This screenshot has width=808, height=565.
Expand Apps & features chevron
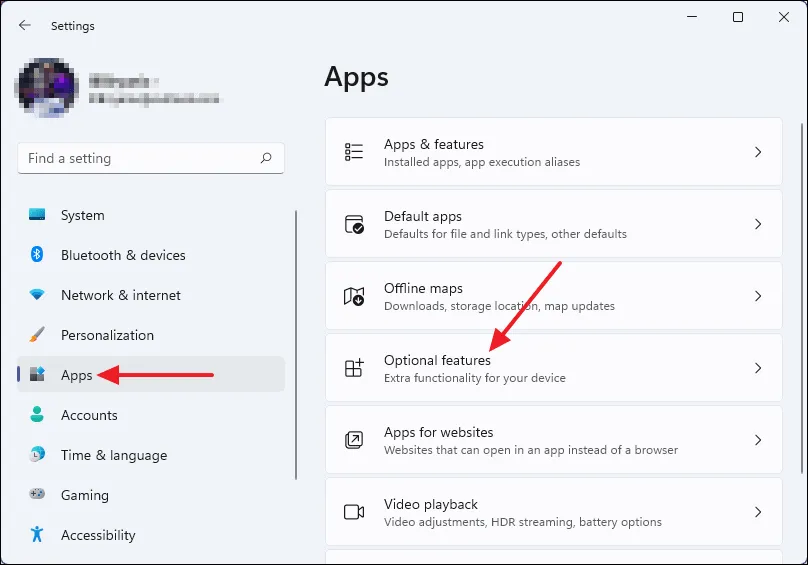click(758, 152)
